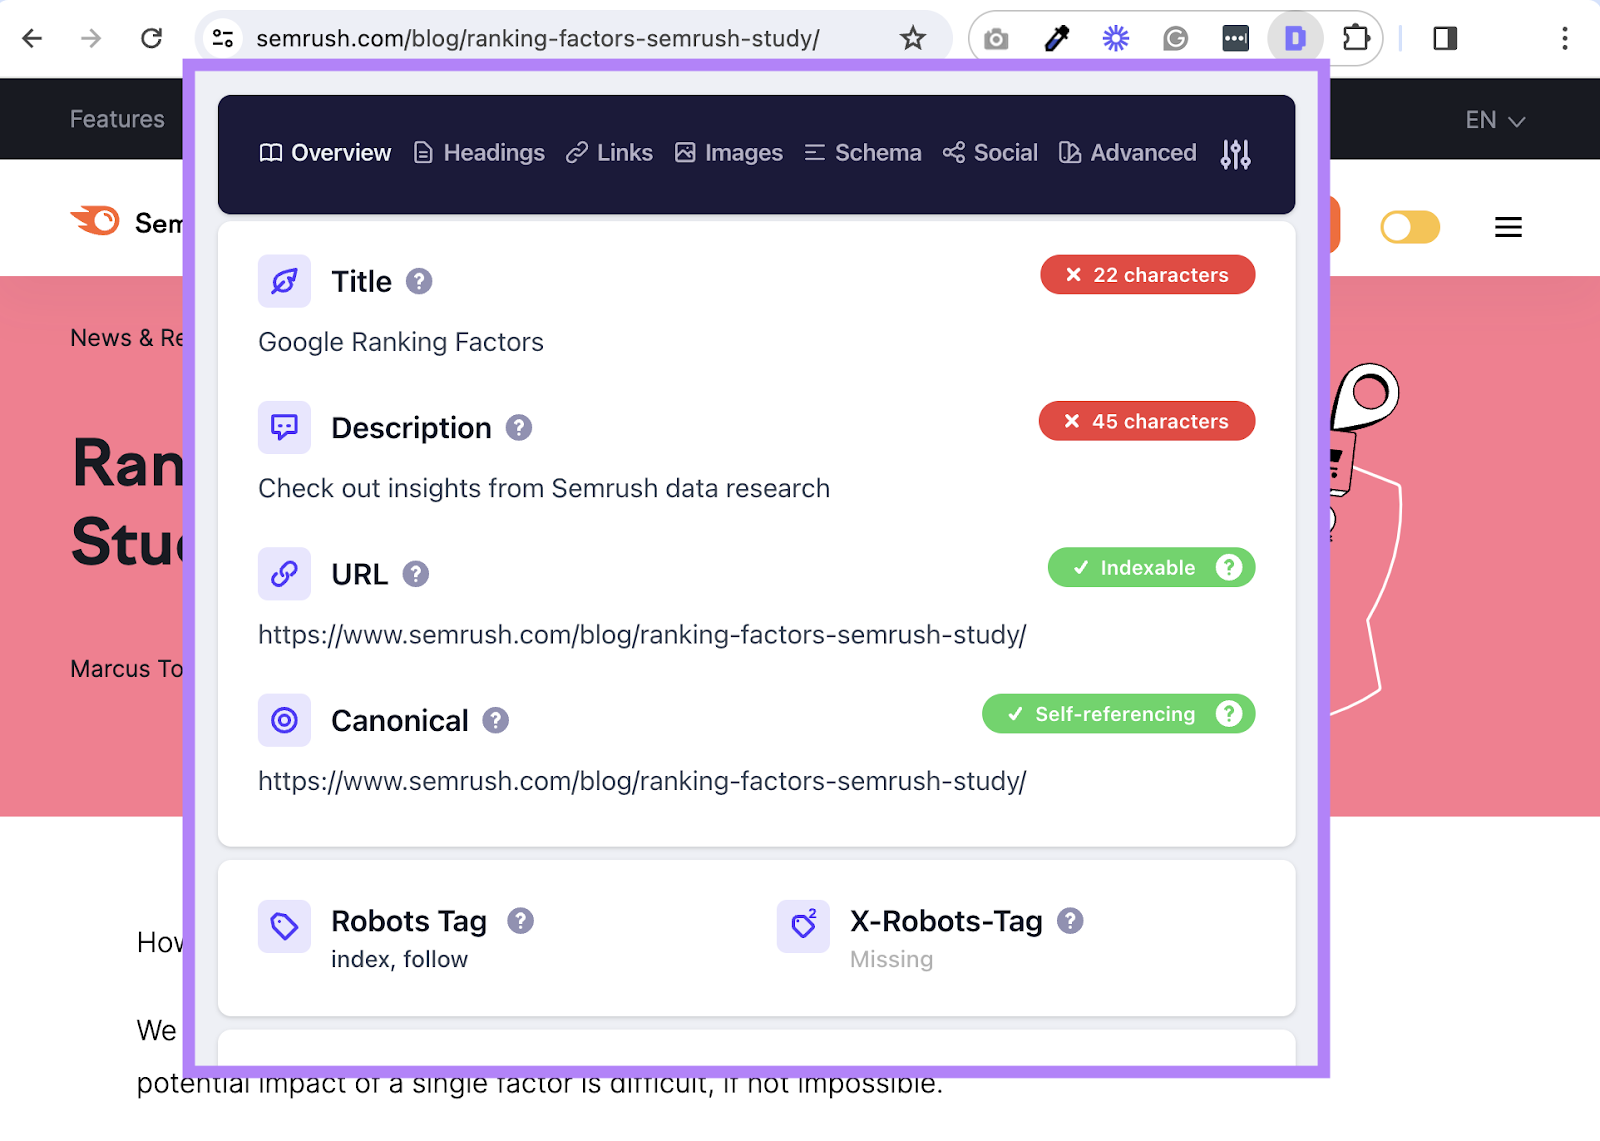Image resolution: width=1600 pixels, height=1141 pixels.
Task: Open the EN language dropdown
Action: [x=1493, y=120]
